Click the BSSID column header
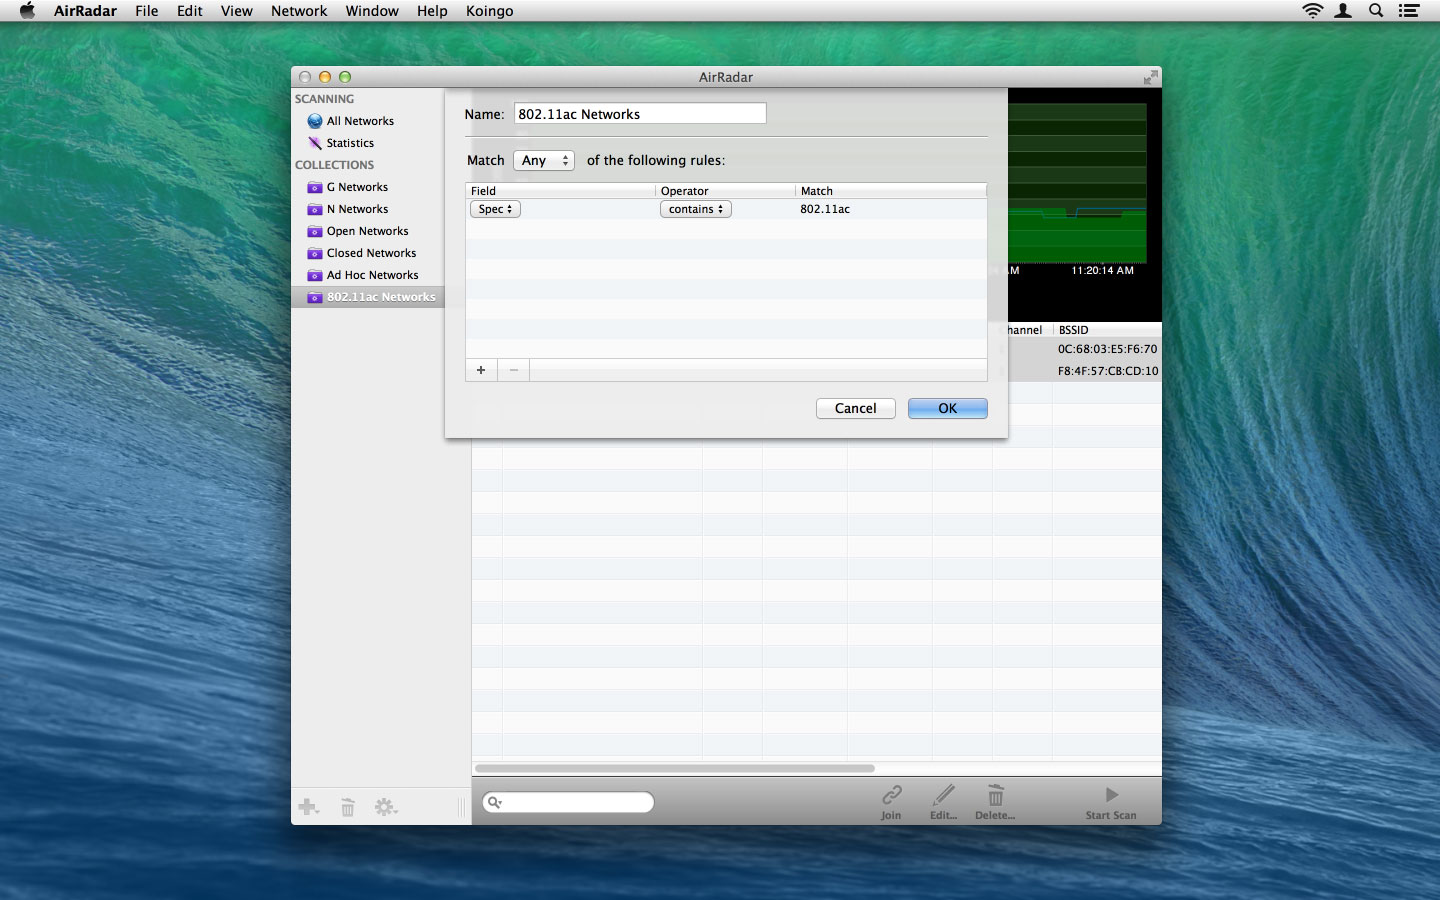Screen dimensions: 1440x900 pos(1107,330)
